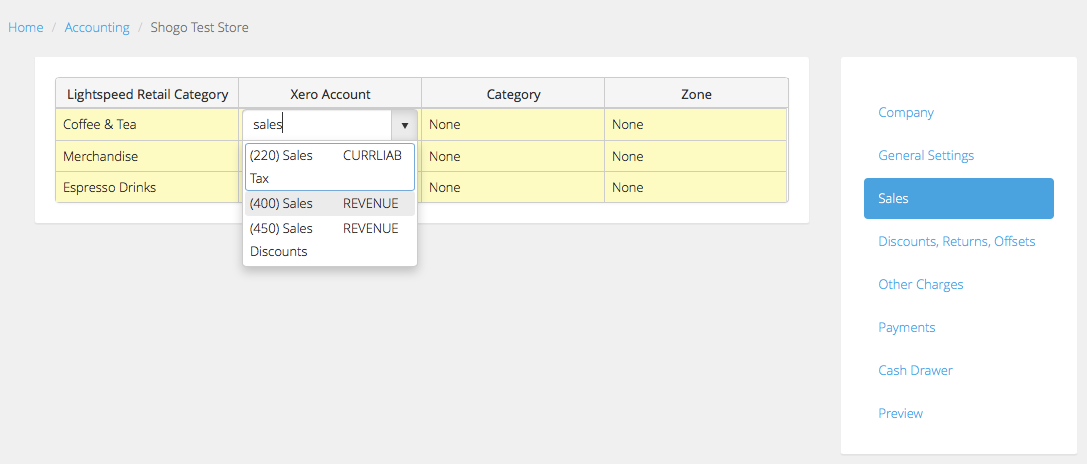Image resolution: width=1087 pixels, height=464 pixels.
Task: Click the Category column header
Action: 513,94
